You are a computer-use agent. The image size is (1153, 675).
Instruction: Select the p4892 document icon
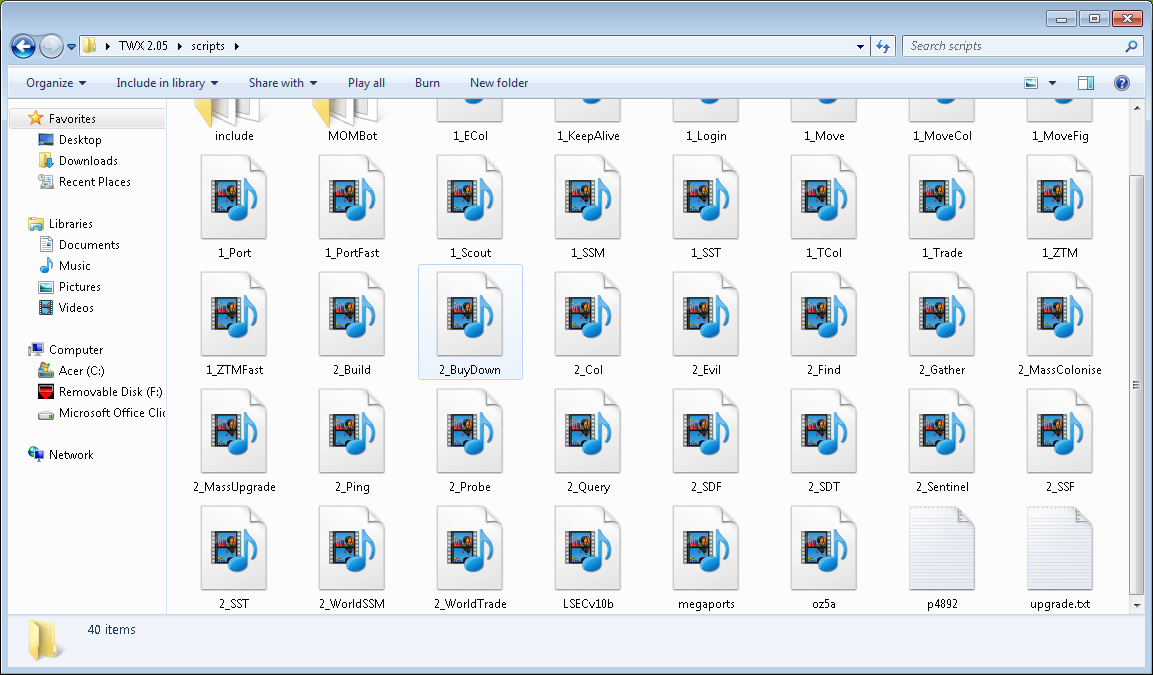[942, 548]
